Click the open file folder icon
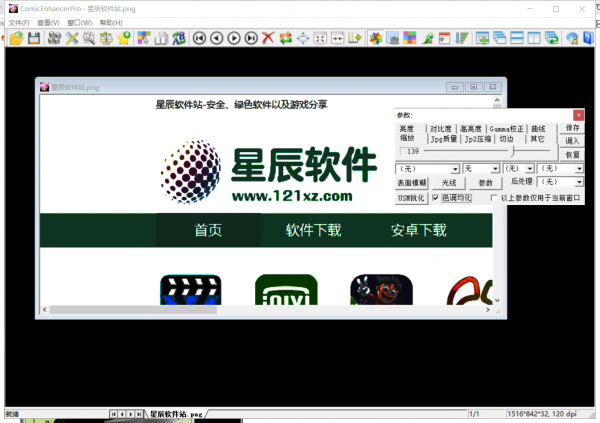This screenshot has width=600, height=423. coord(17,39)
